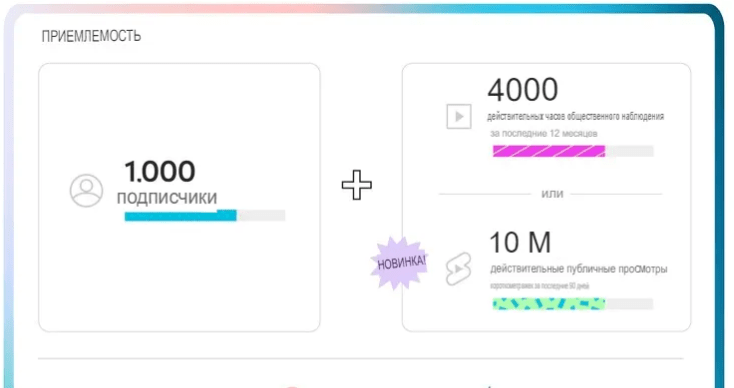
Task: Click the small 90-day Shorts caption
Action: click(x=539, y=286)
